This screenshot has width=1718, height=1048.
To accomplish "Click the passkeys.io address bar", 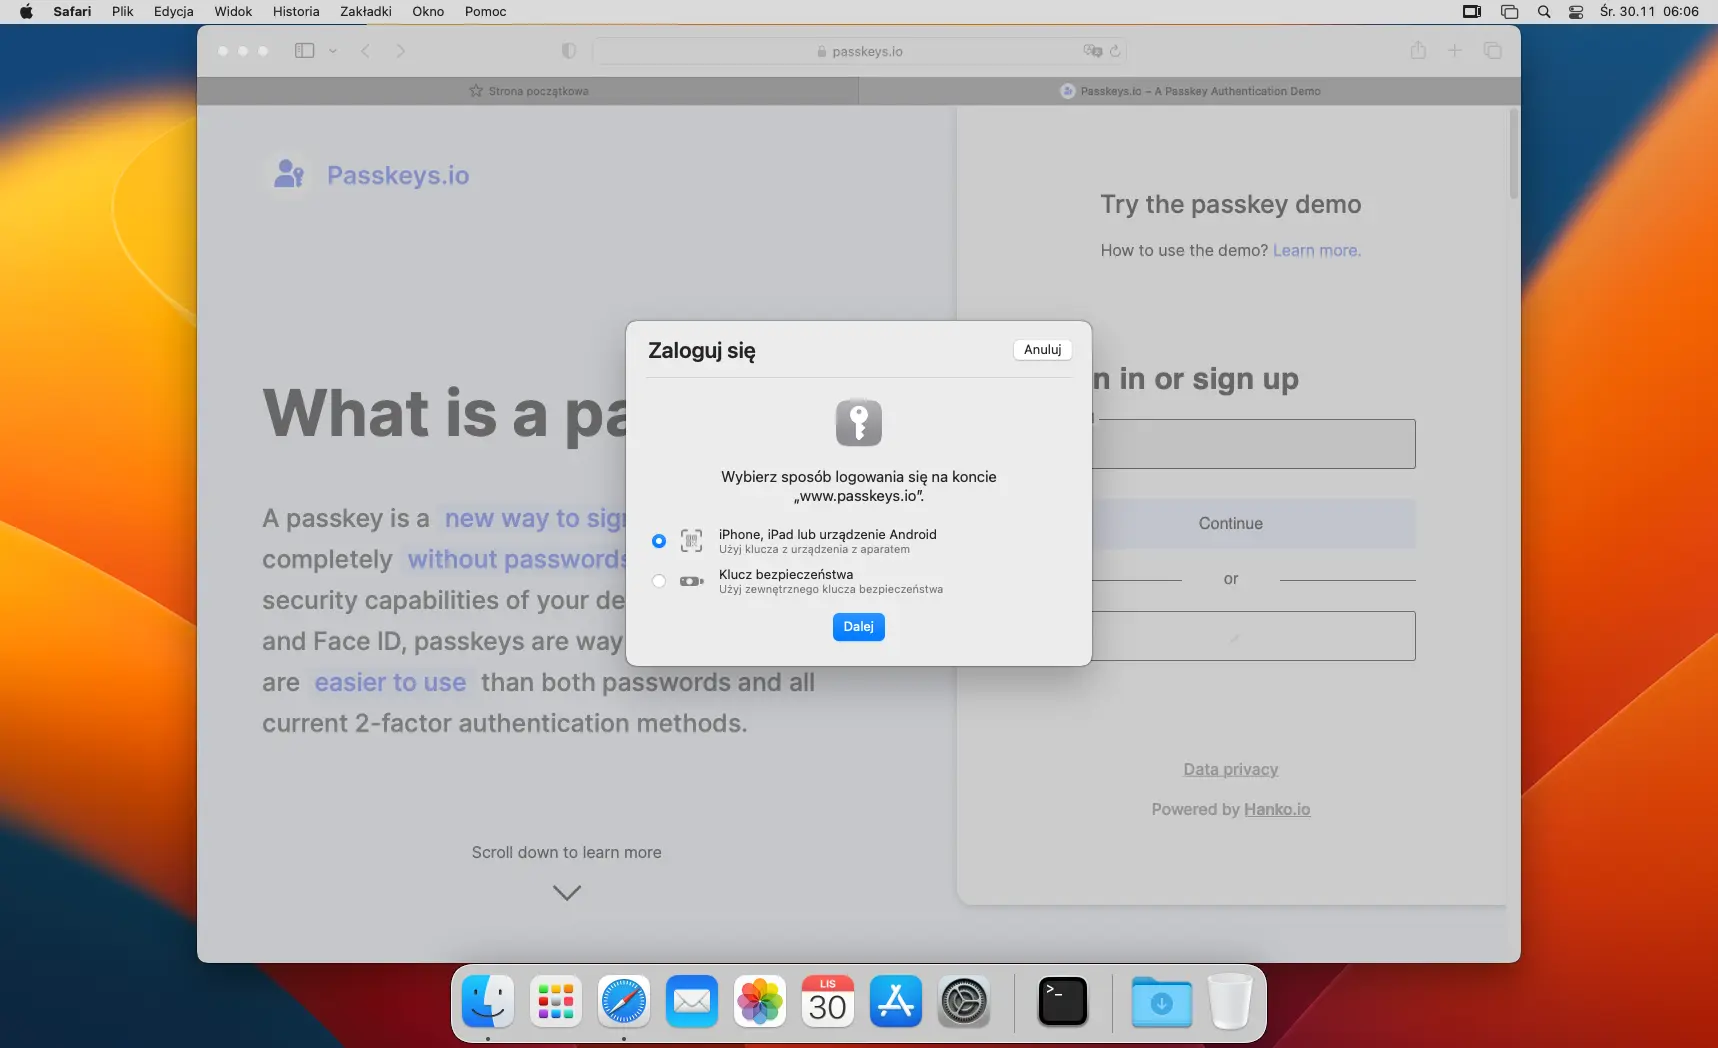I will (x=859, y=51).
